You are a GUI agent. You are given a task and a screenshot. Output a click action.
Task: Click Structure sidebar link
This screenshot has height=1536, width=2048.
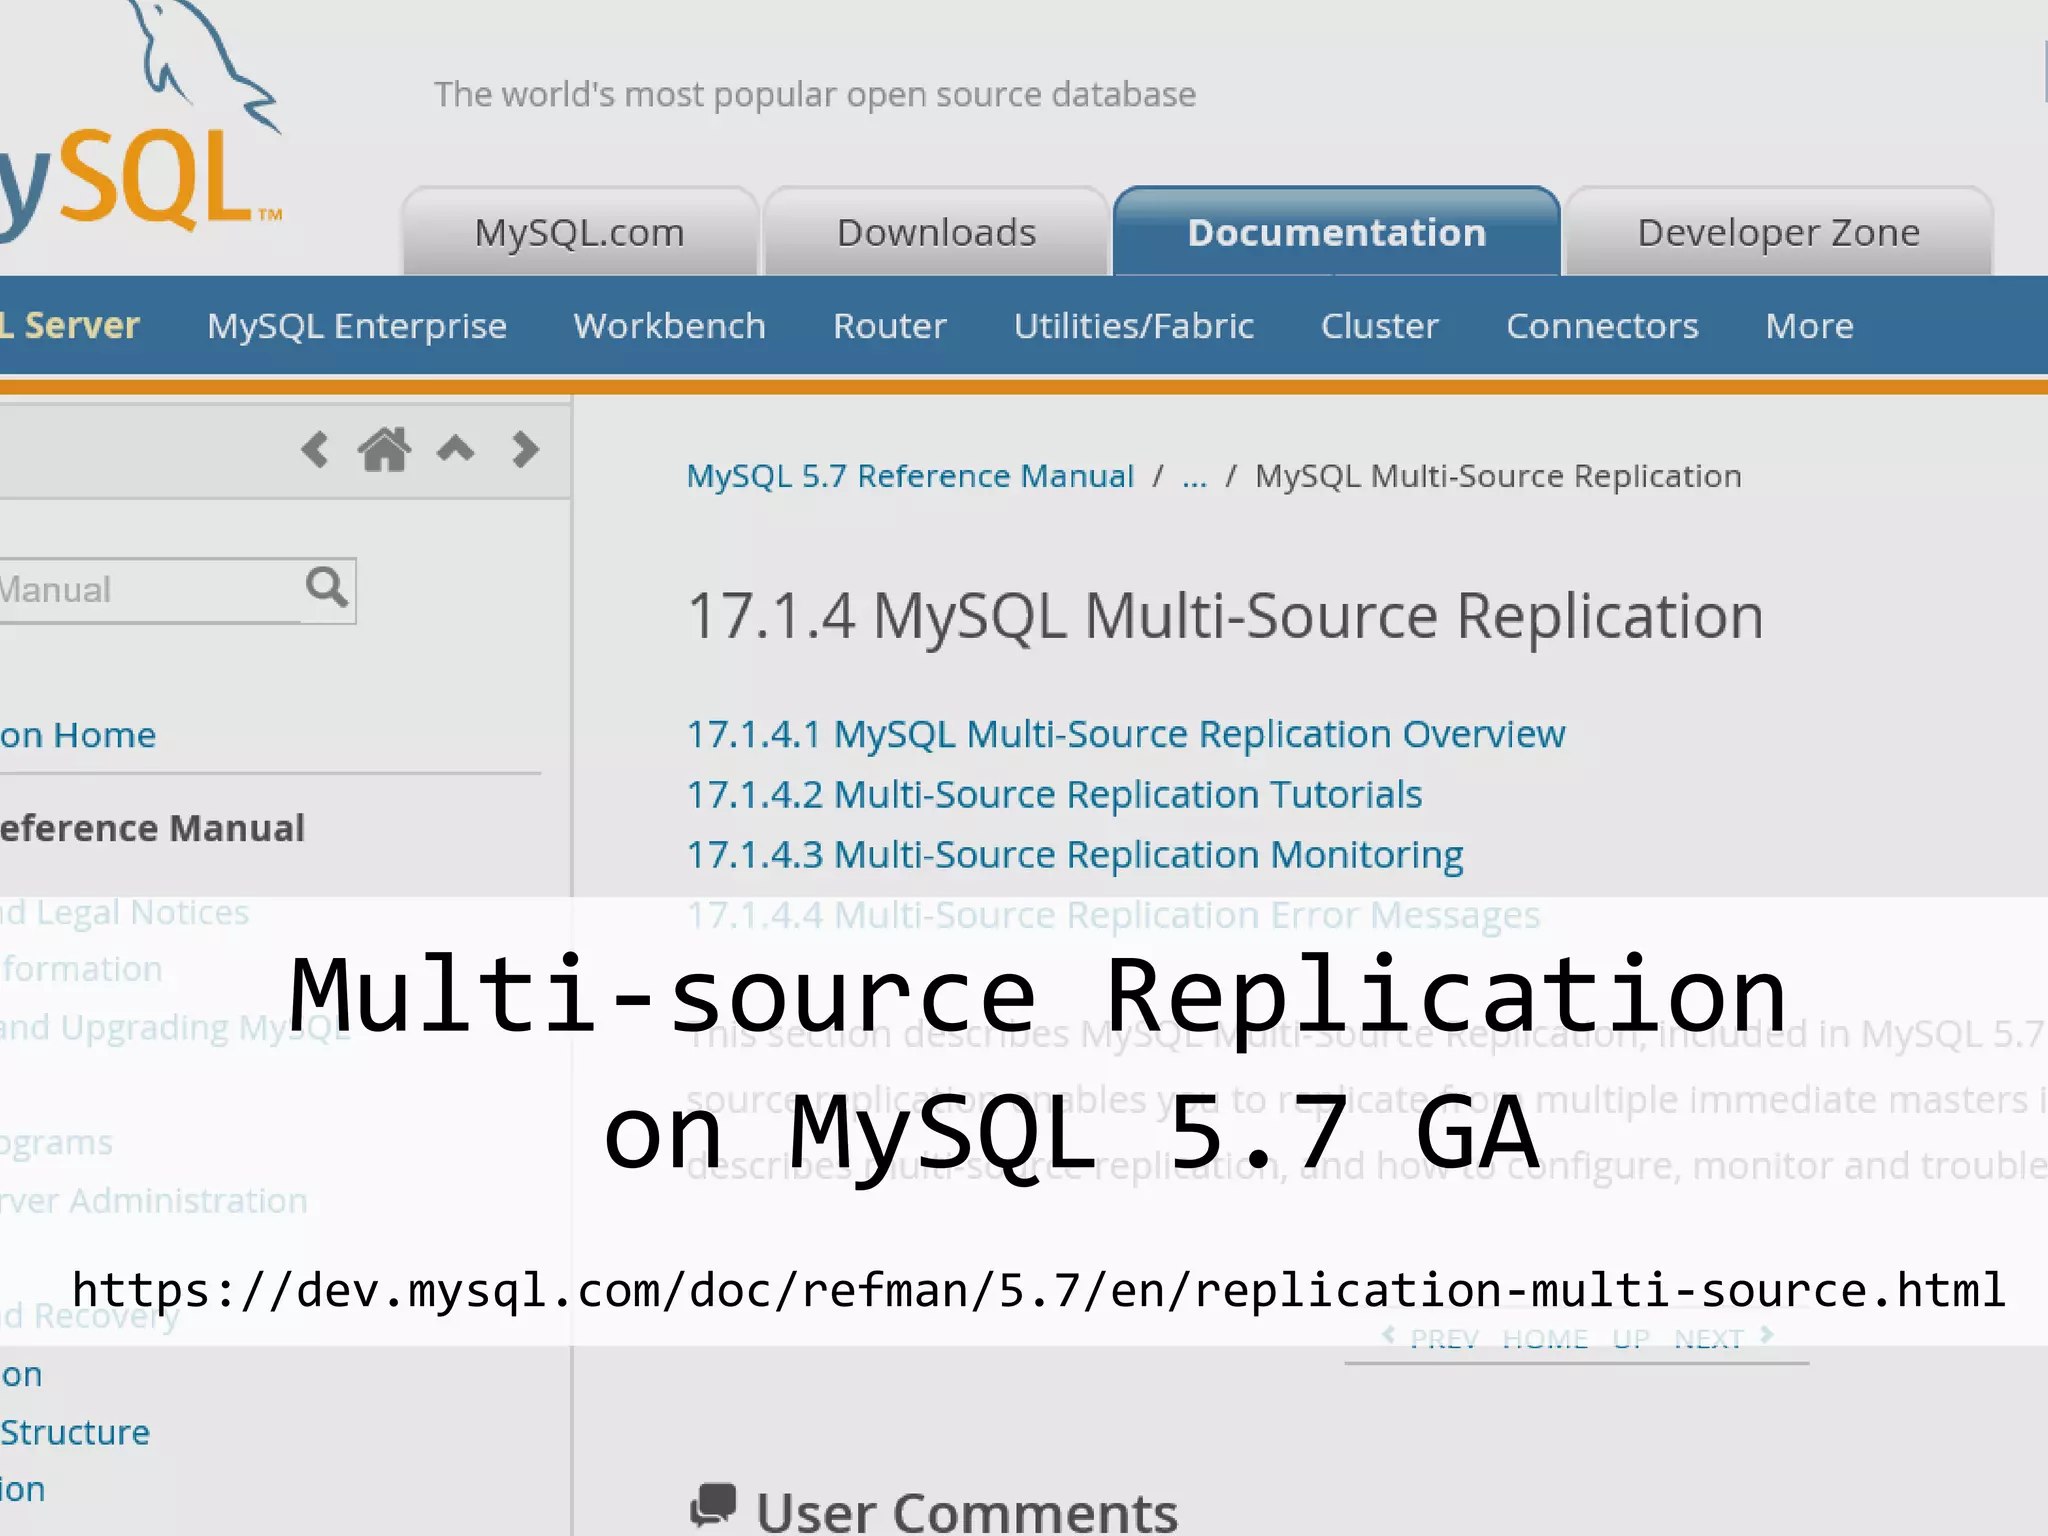click(x=75, y=1433)
